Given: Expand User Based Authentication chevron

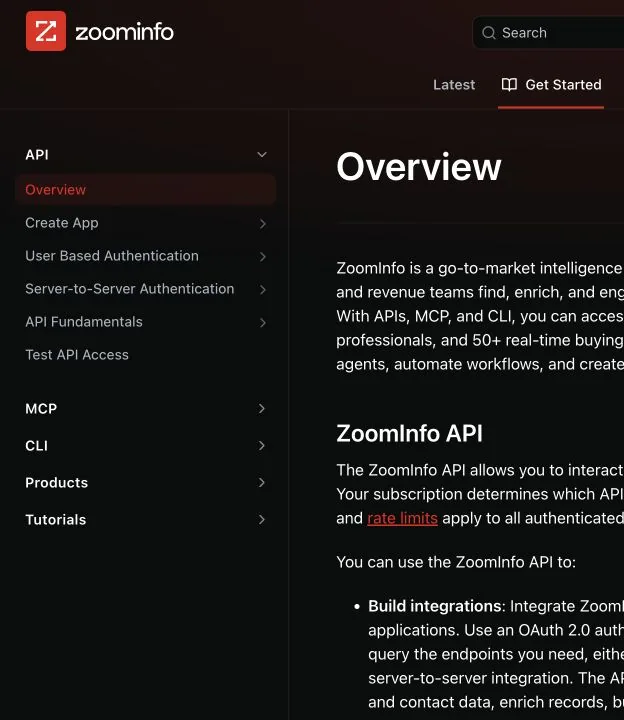Looking at the screenshot, I should tap(263, 257).
